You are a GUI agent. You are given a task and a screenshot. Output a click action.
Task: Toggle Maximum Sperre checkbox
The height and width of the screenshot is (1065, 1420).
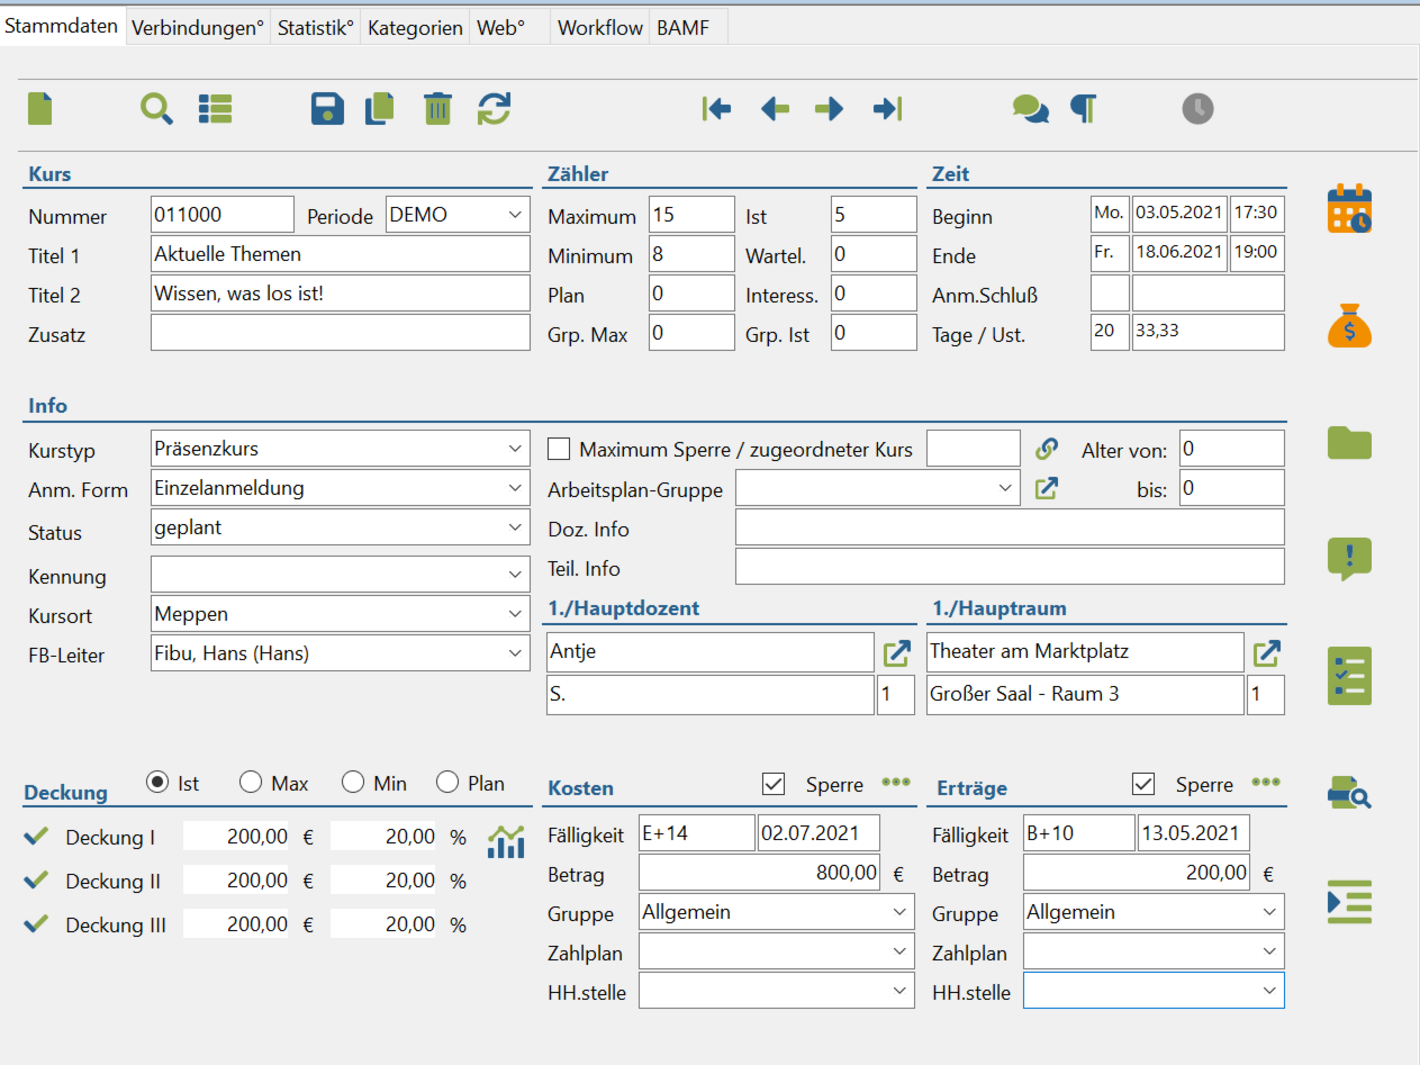pos(559,449)
